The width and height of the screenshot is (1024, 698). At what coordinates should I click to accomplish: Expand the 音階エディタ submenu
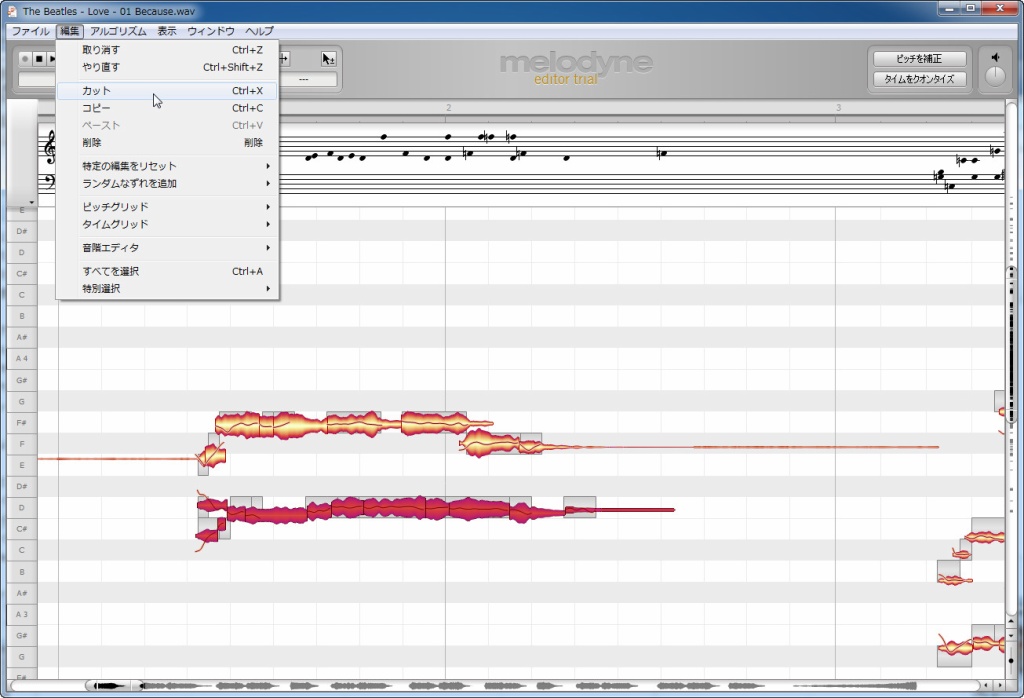pos(168,247)
